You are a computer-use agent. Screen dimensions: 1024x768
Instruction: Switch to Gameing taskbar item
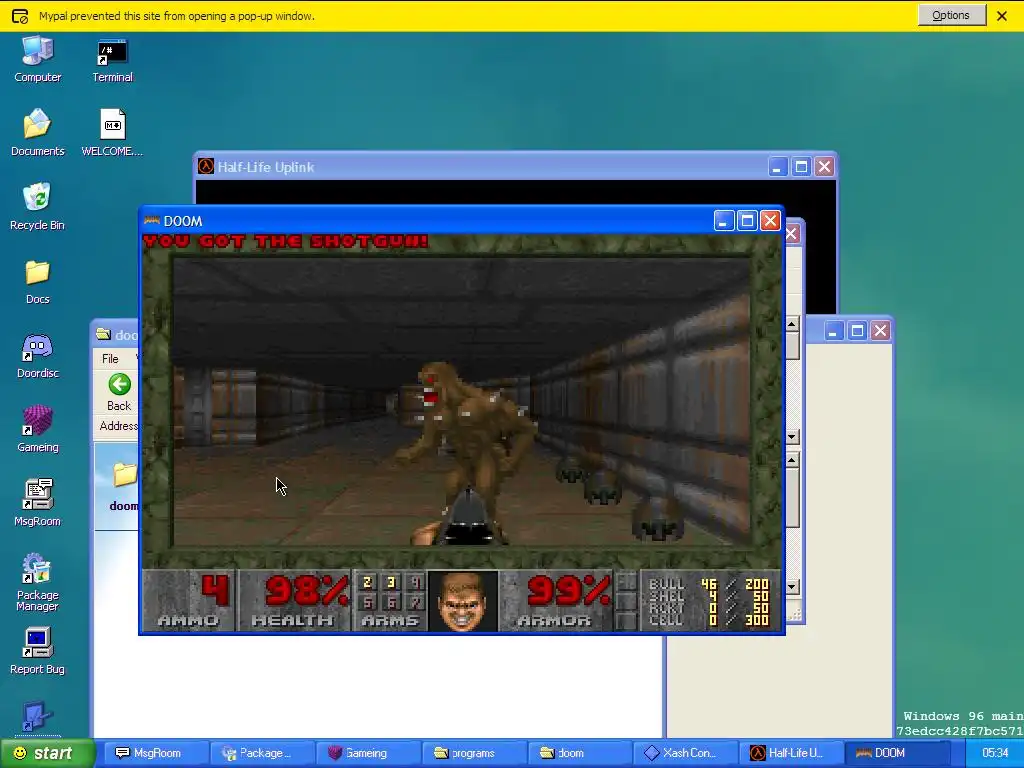(x=370, y=753)
